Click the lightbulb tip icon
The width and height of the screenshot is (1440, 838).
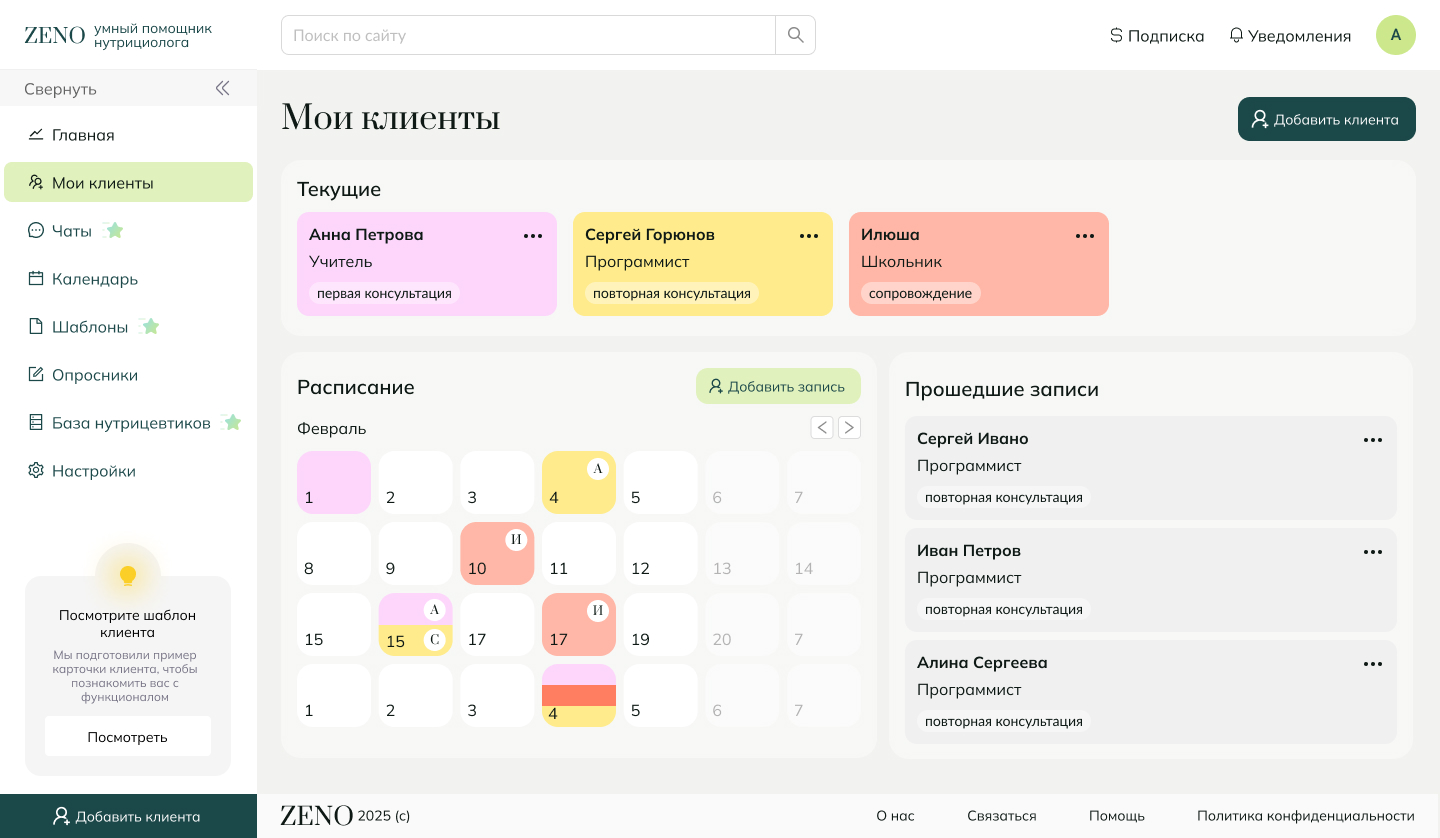128,575
